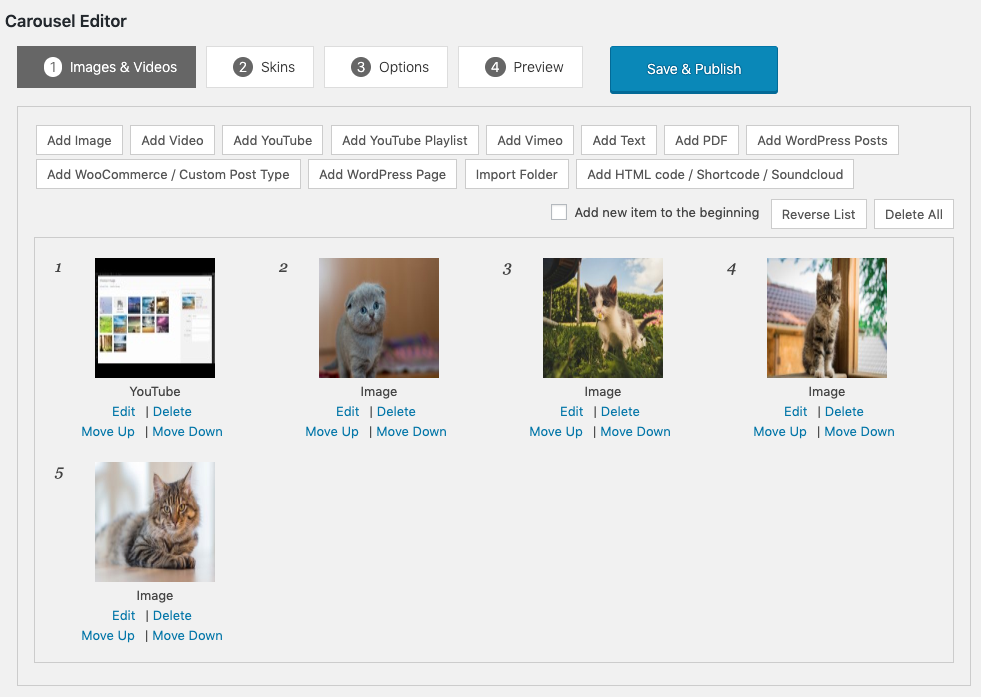981x697 pixels.
Task: Open the Import Folder option
Action: (517, 174)
